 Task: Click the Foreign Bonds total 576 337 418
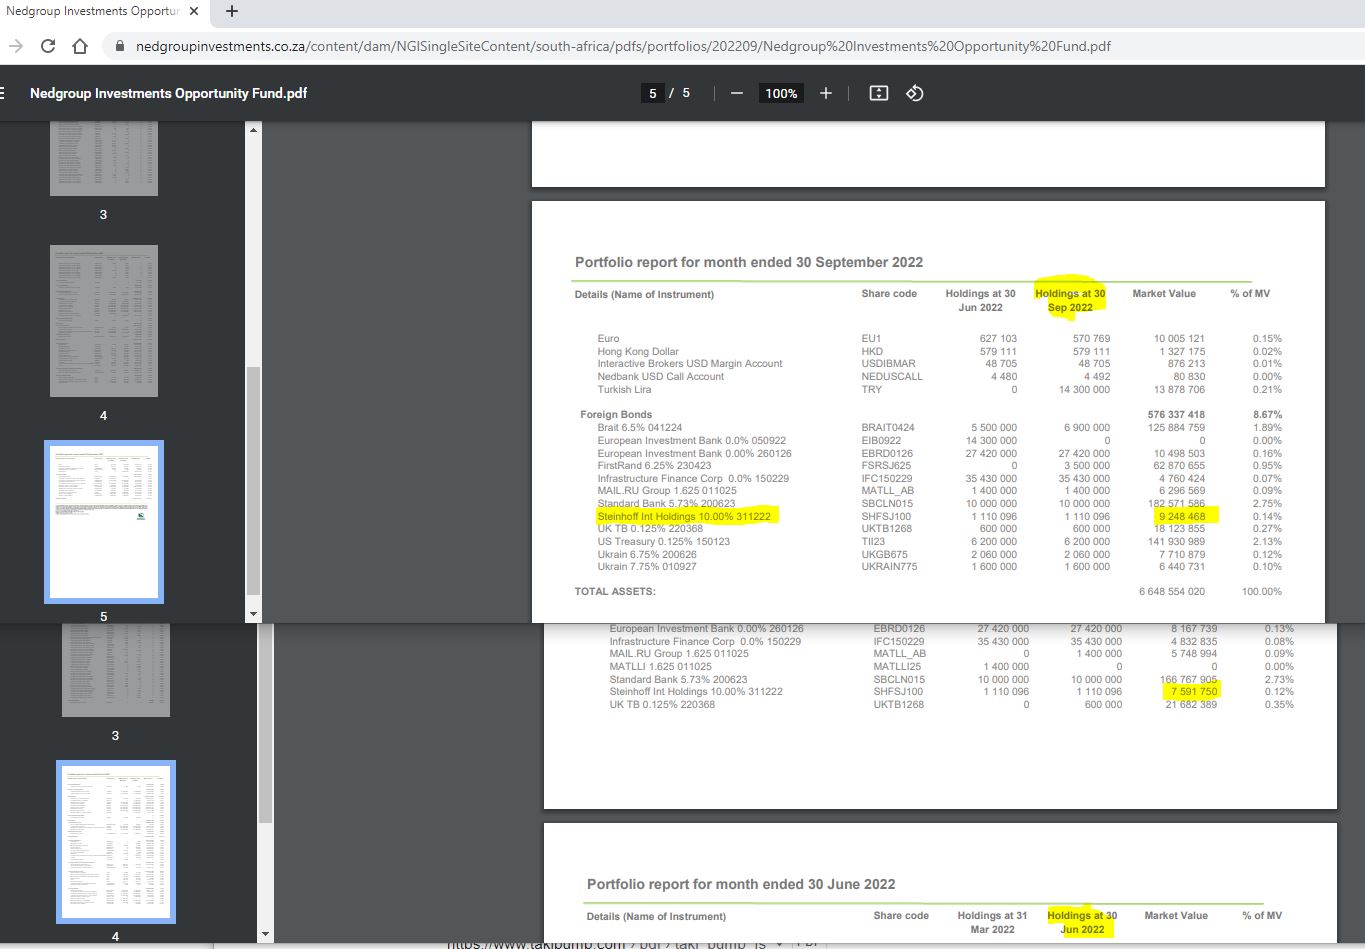click(1176, 414)
